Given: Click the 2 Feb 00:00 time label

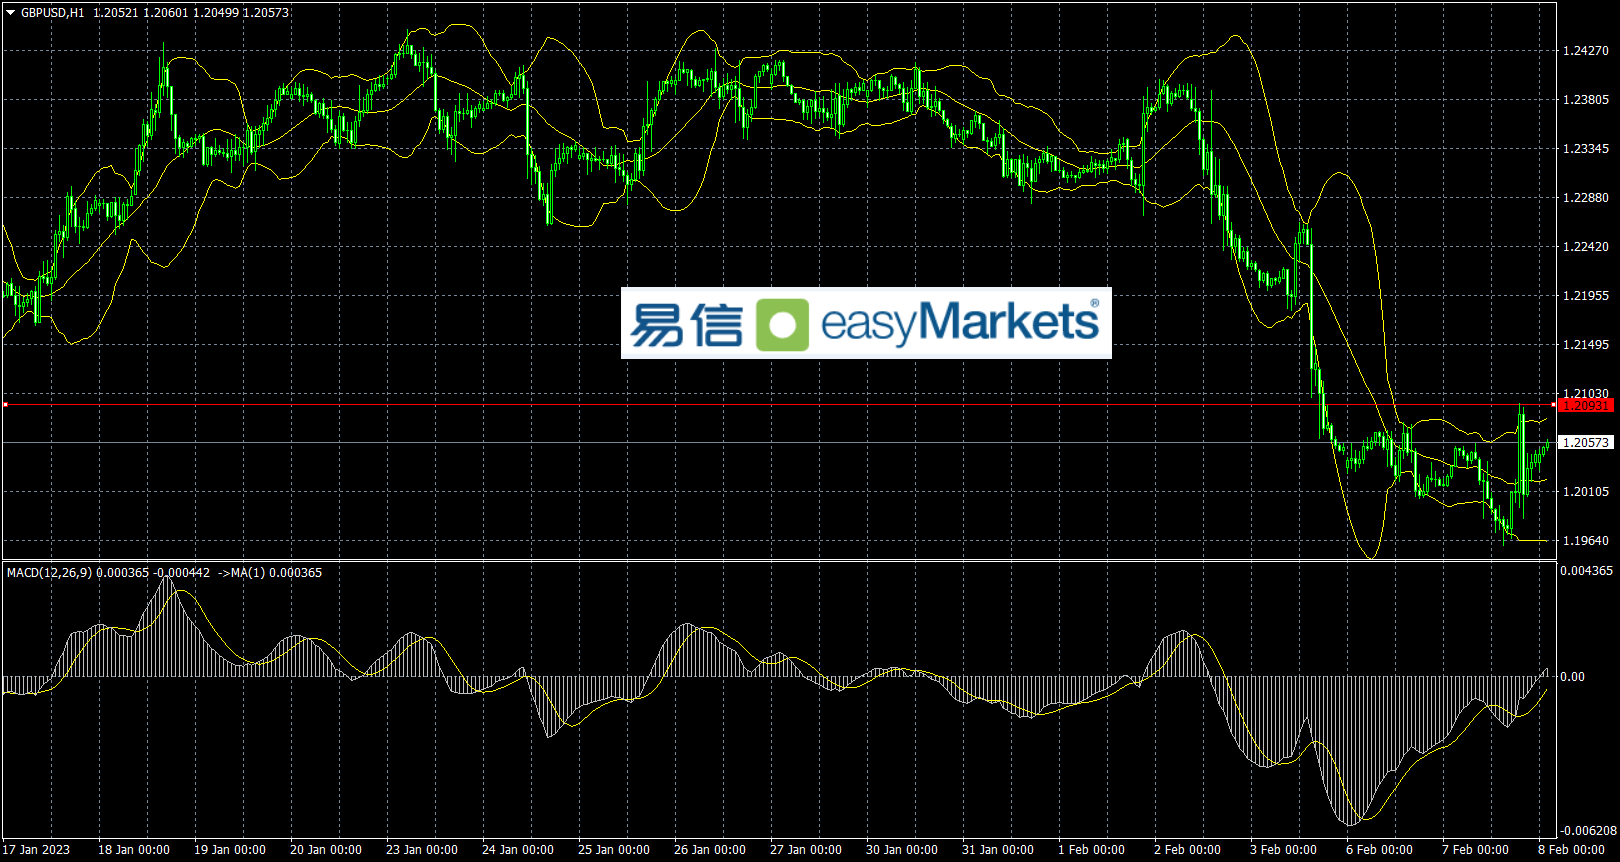Looking at the screenshot, I should click(x=1188, y=850).
